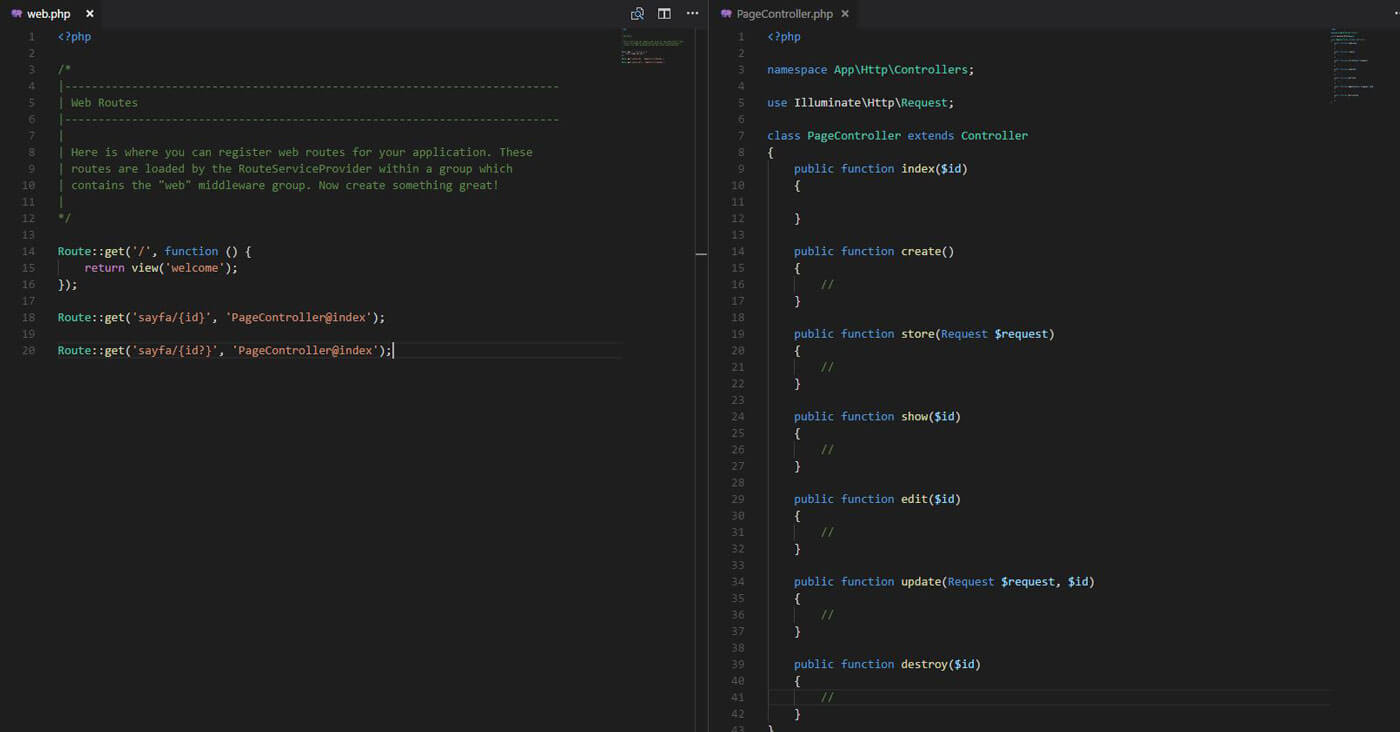This screenshot has width=1400, height=732.
Task: Click the '*/' comment end on line 12
Action: (64, 218)
